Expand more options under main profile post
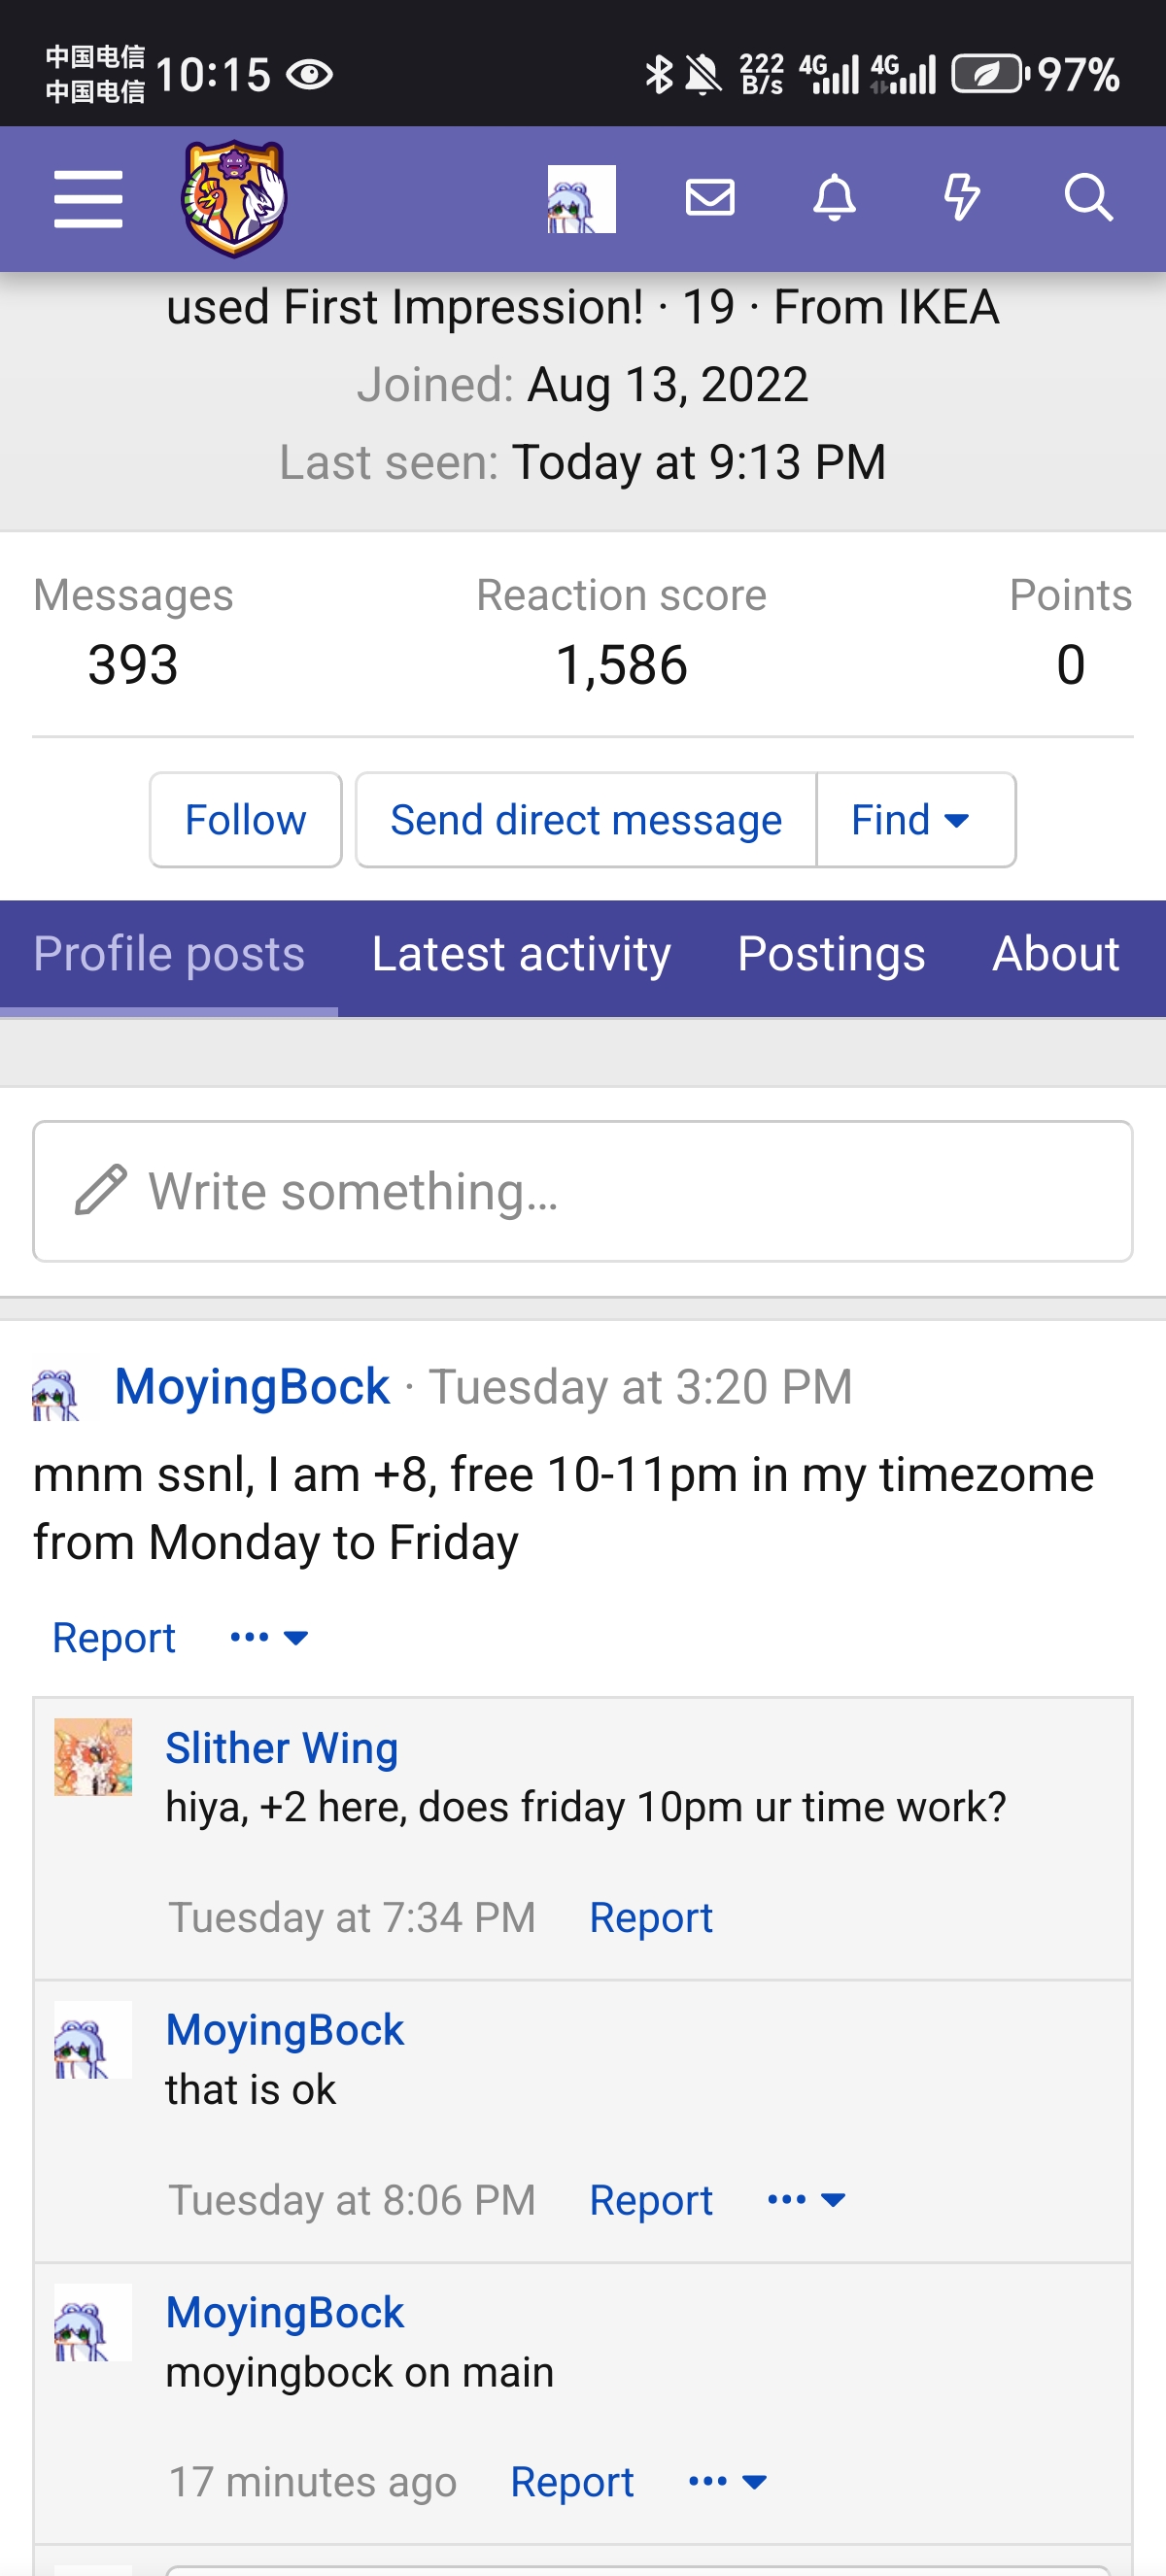The height and width of the screenshot is (2576, 1166). tap(269, 1638)
